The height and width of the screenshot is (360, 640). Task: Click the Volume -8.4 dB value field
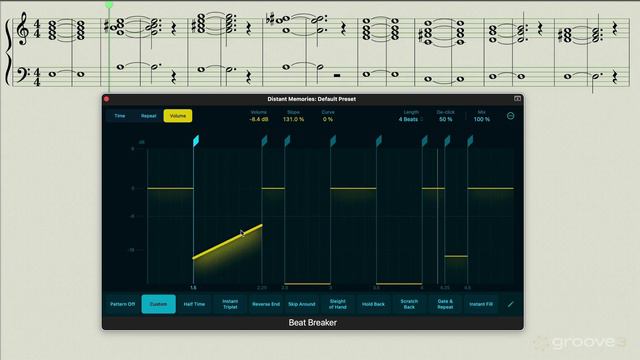coord(259,119)
